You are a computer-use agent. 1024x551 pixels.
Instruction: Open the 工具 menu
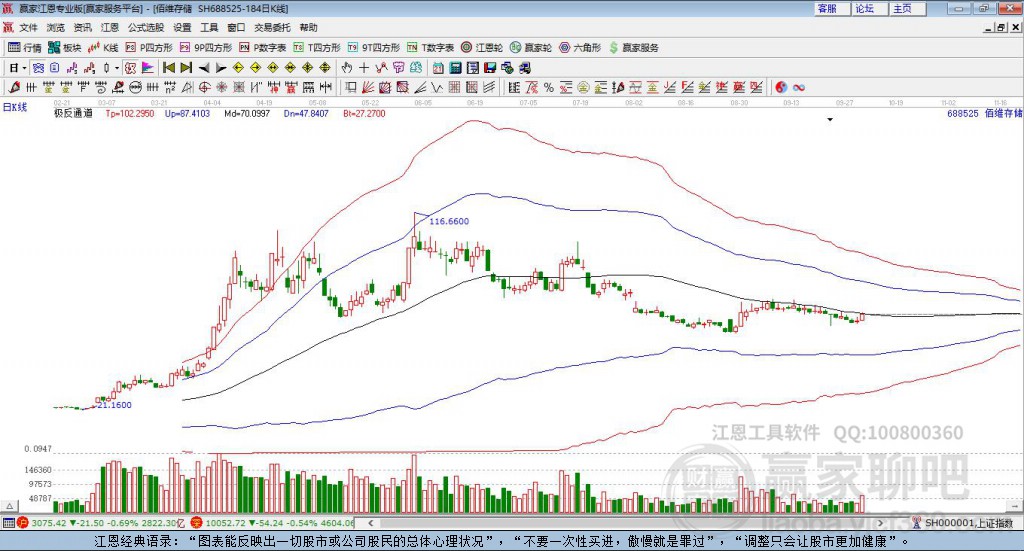[x=209, y=27]
